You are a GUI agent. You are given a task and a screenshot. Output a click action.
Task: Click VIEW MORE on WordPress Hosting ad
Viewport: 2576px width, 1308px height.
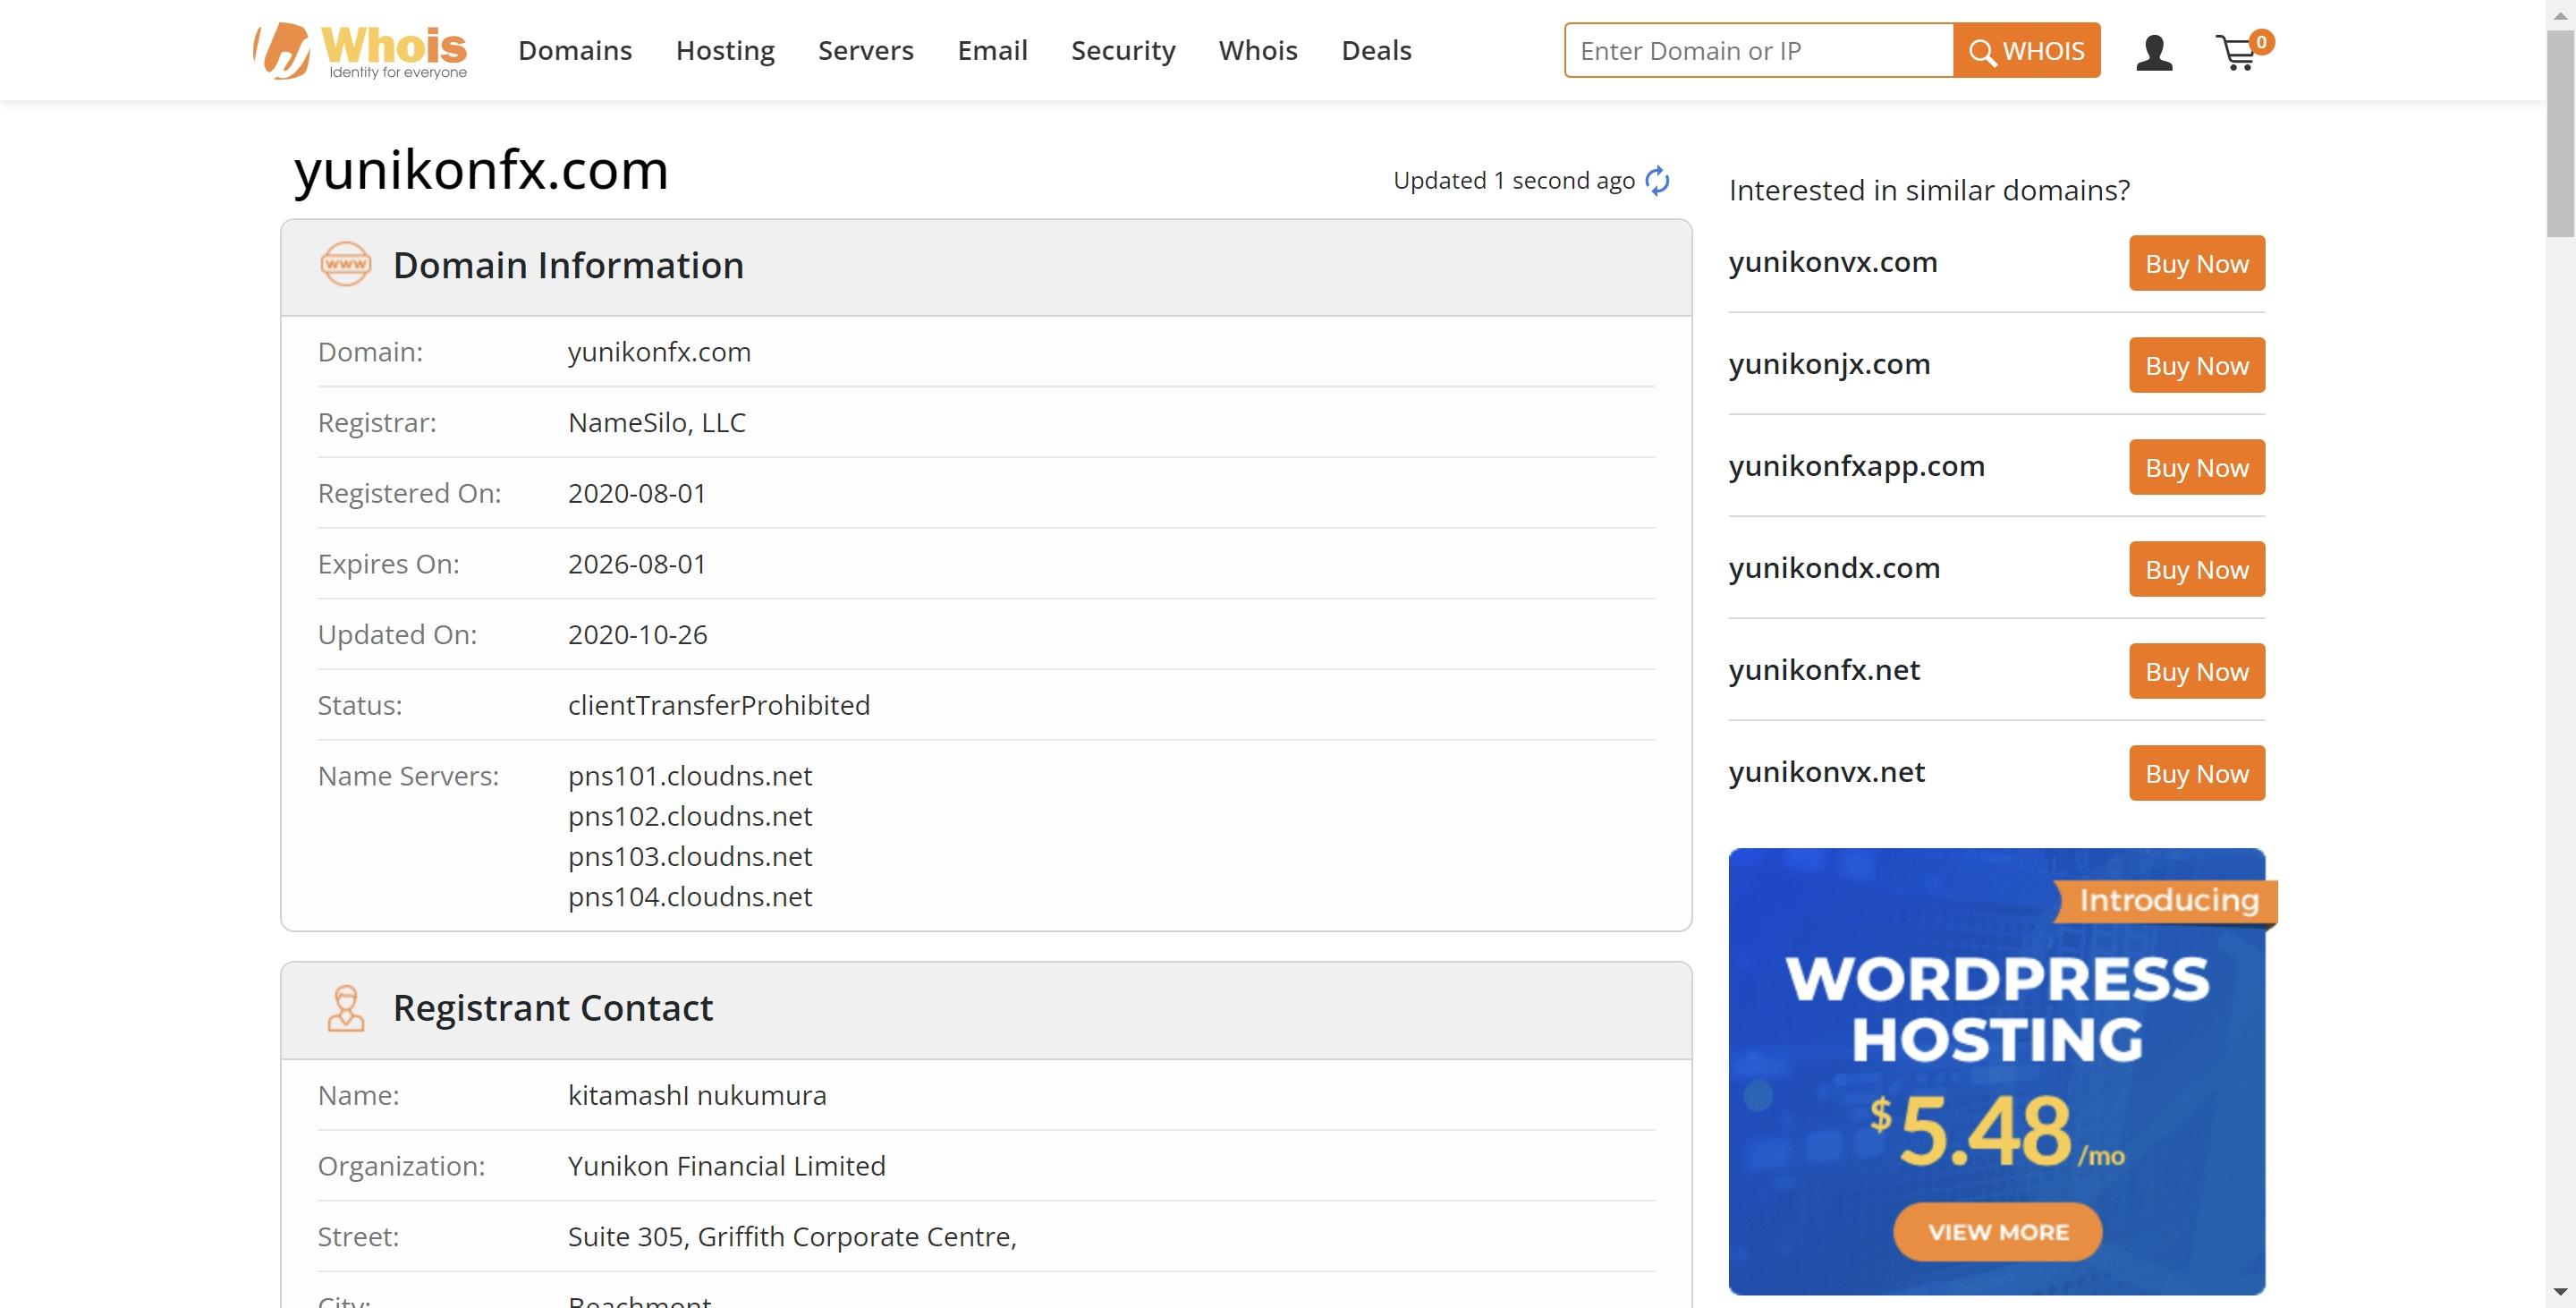1996,1233
